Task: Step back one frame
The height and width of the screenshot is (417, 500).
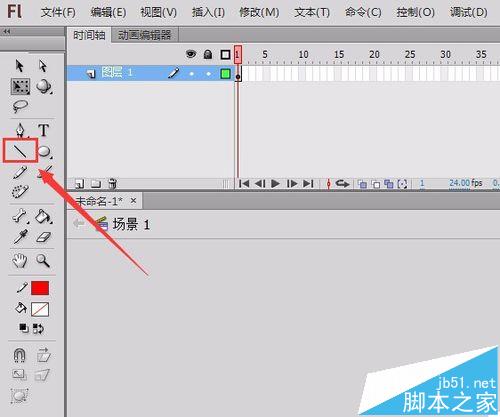Action: (x=260, y=183)
